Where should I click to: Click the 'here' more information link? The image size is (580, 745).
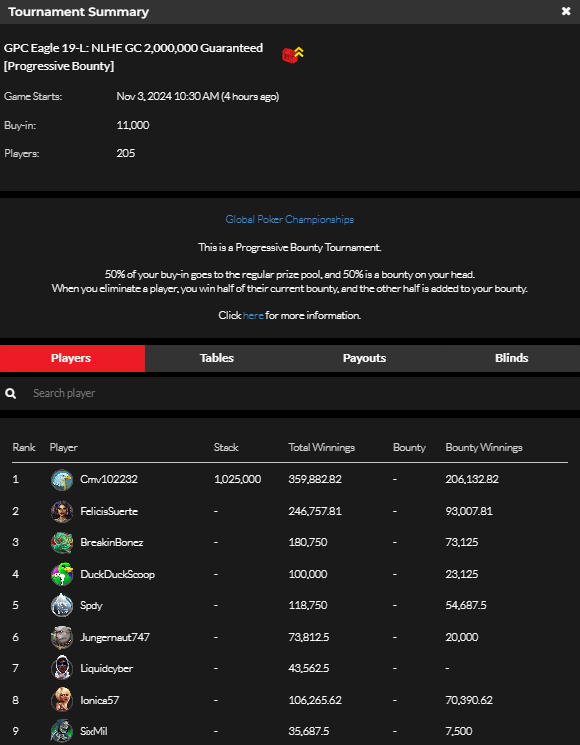[x=253, y=315]
